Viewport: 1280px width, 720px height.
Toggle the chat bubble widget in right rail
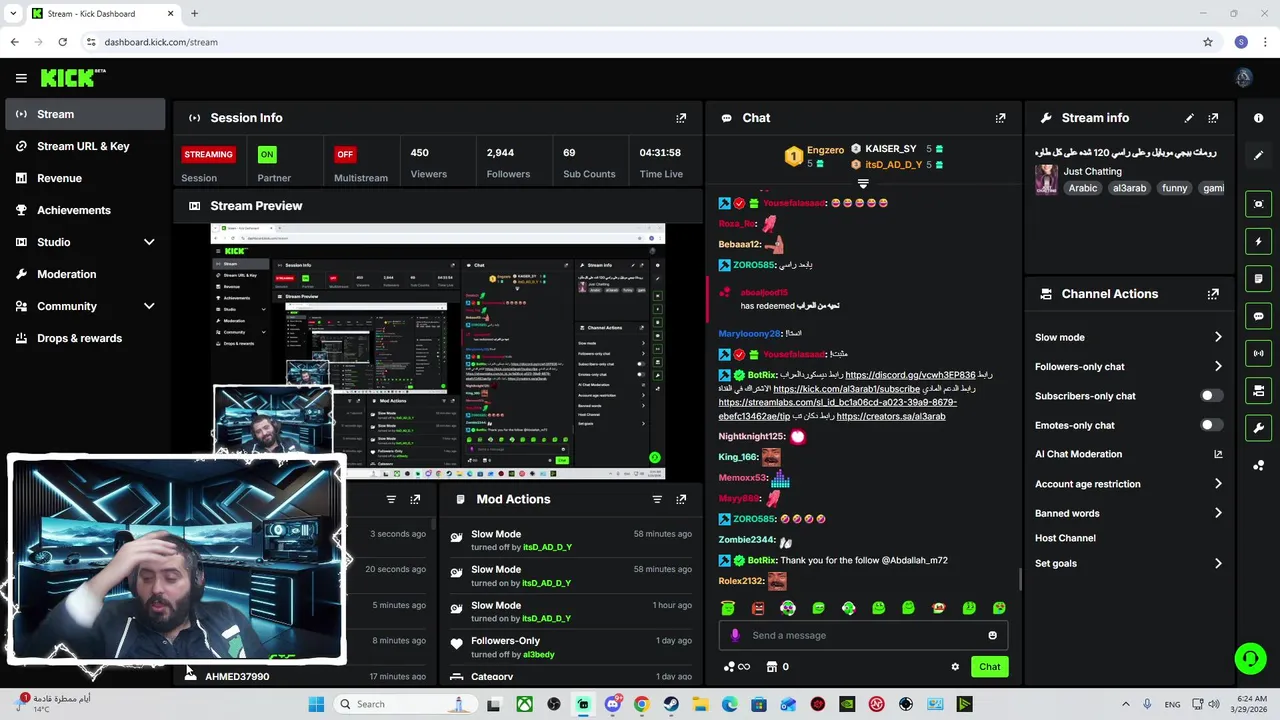coord(1258,316)
